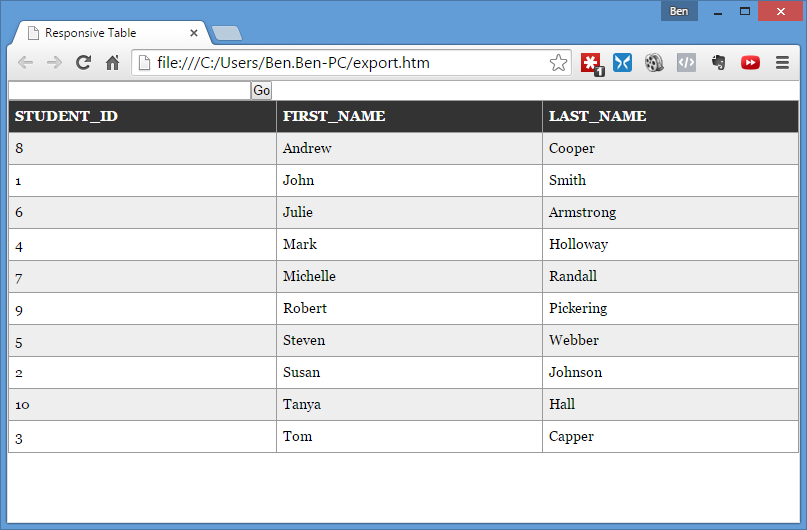Reload the export.htm page
The height and width of the screenshot is (530, 807).
click(x=84, y=63)
